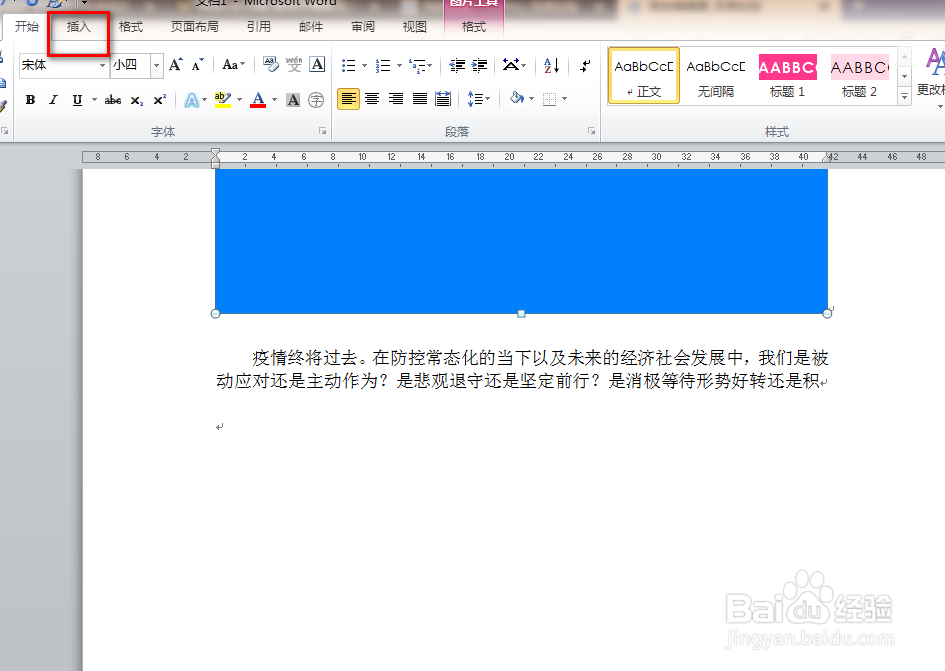The width and height of the screenshot is (945, 671).
Task: Select center alignment
Action: 372,99
